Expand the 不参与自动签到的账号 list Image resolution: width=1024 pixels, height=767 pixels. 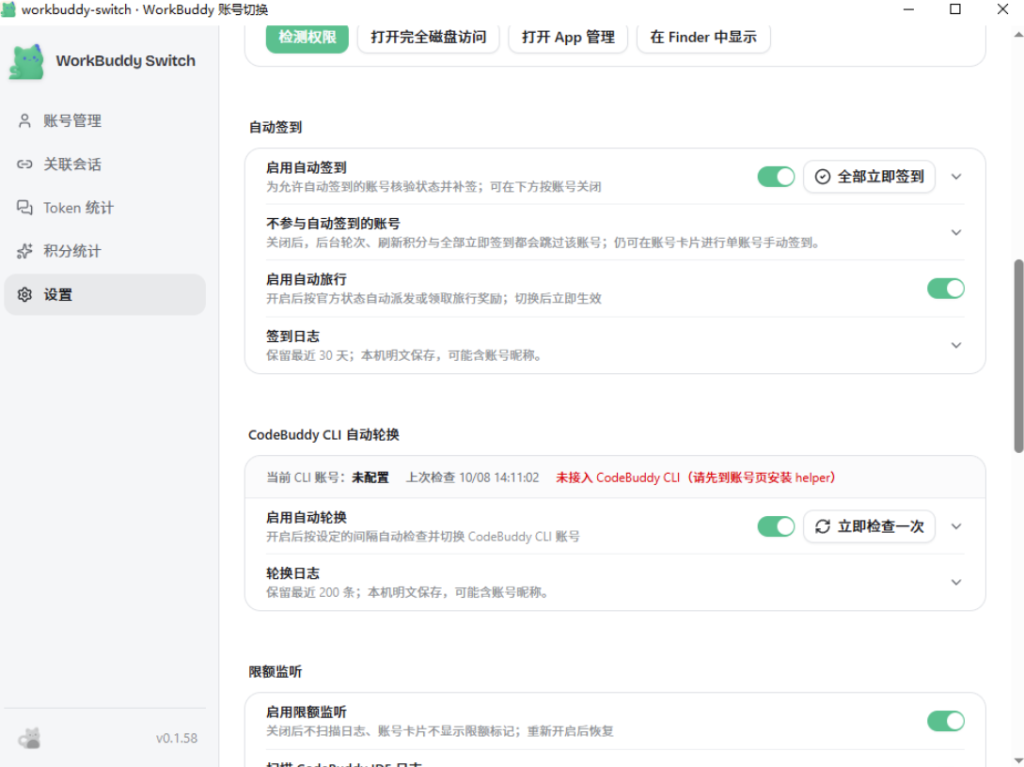point(956,233)
